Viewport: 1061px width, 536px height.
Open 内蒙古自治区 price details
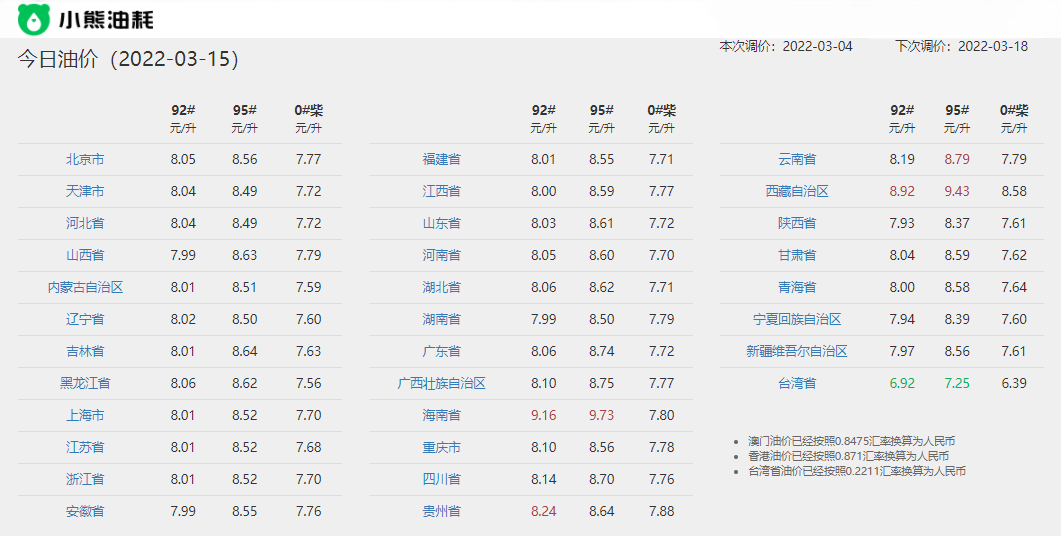coord(85,287)
